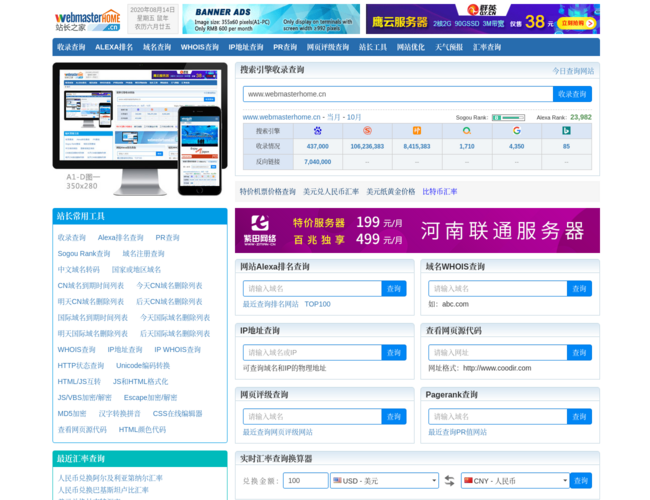Viewport: 650px width, 500px height.
Task: Click the currency swap arrows icon
Action: [x=449, y=481]
